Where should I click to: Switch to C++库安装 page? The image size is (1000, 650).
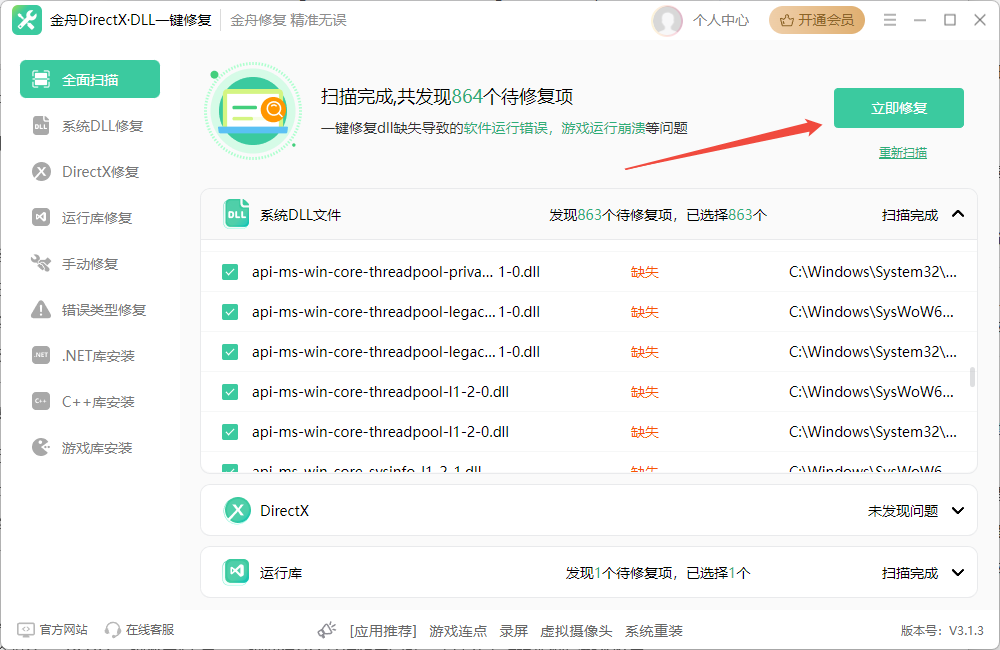pyautogui.click(x=90, y=402)
